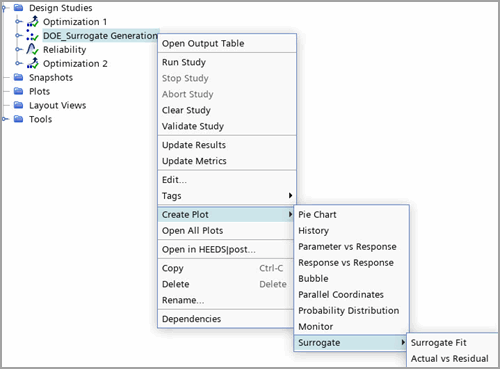Click the Snapshots folder icon
500x369 pixels.
(x=19, y=77)
